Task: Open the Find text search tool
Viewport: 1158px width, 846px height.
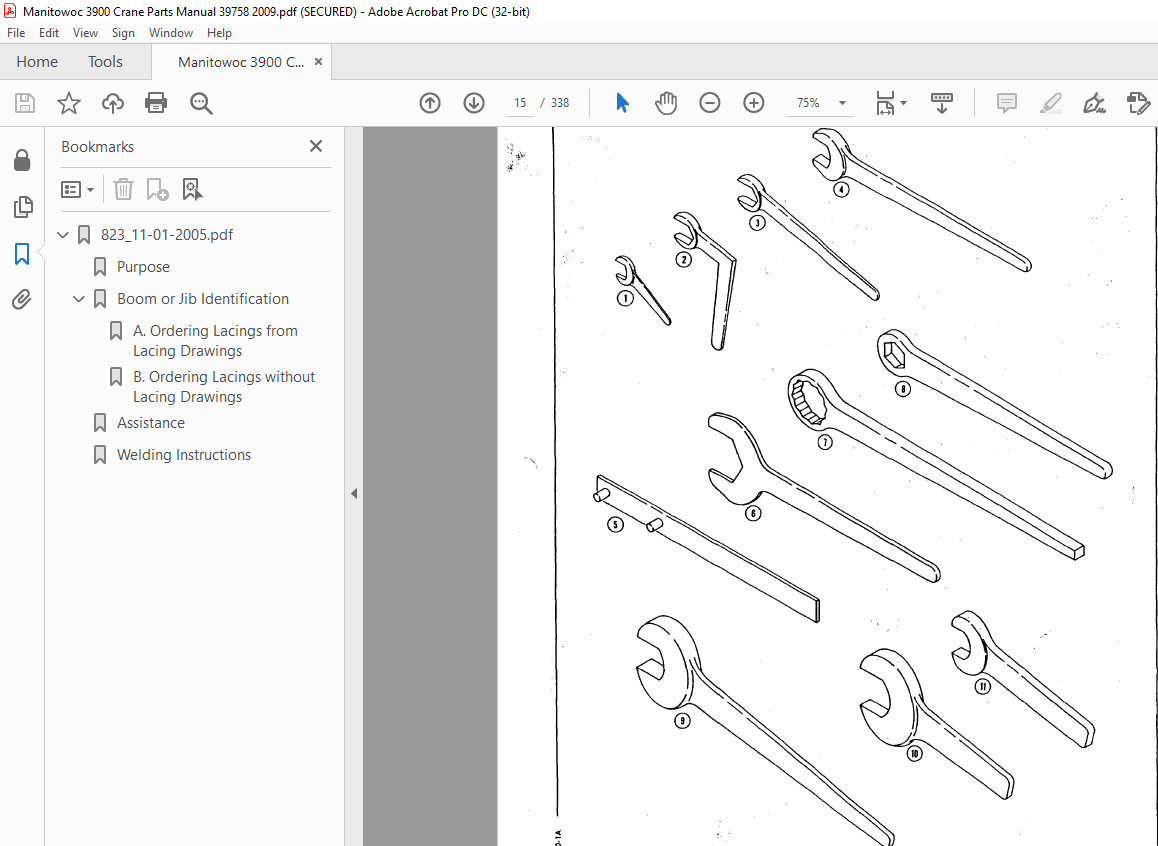Action: (x=201, y=103)
